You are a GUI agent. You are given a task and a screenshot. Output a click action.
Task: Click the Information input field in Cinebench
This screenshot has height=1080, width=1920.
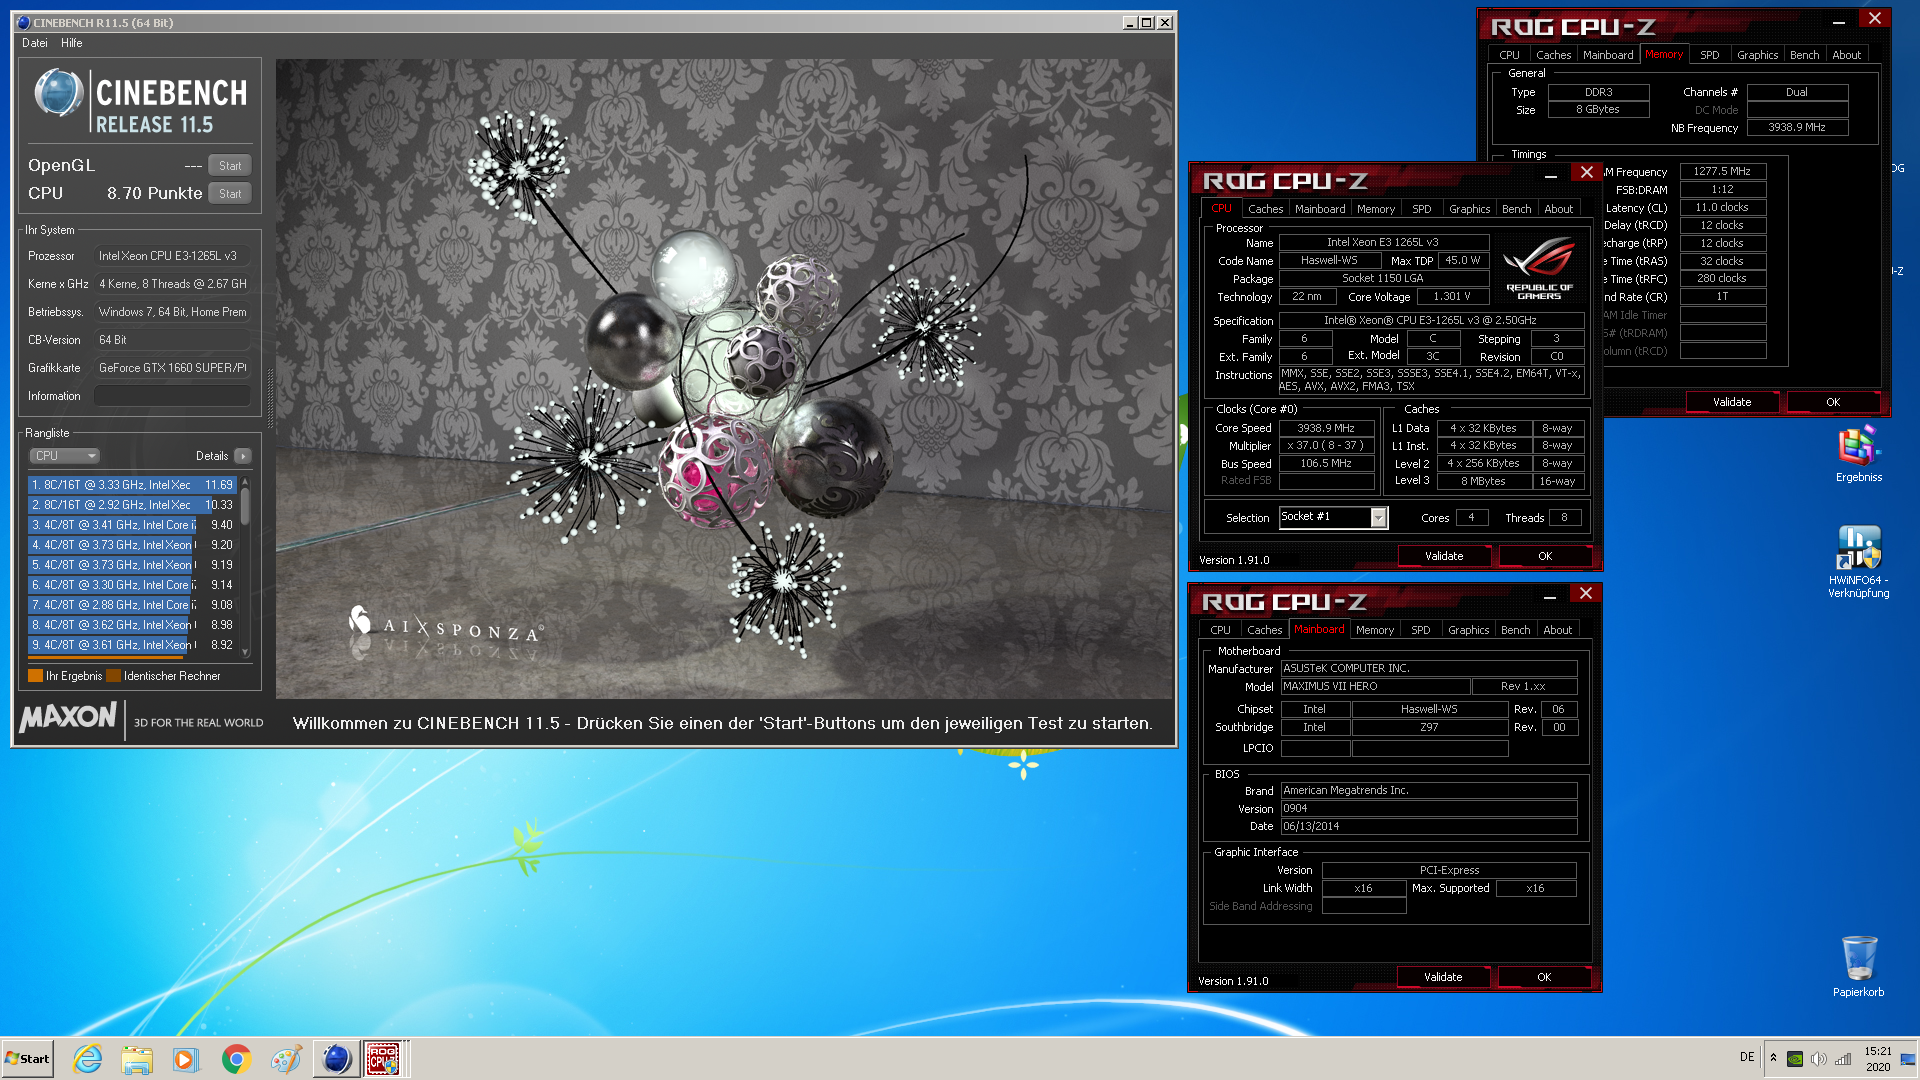[172, 396]
